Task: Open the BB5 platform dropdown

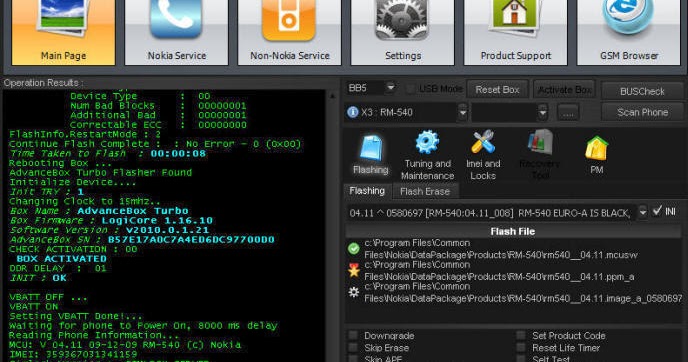Action: (x=391, y=88)
